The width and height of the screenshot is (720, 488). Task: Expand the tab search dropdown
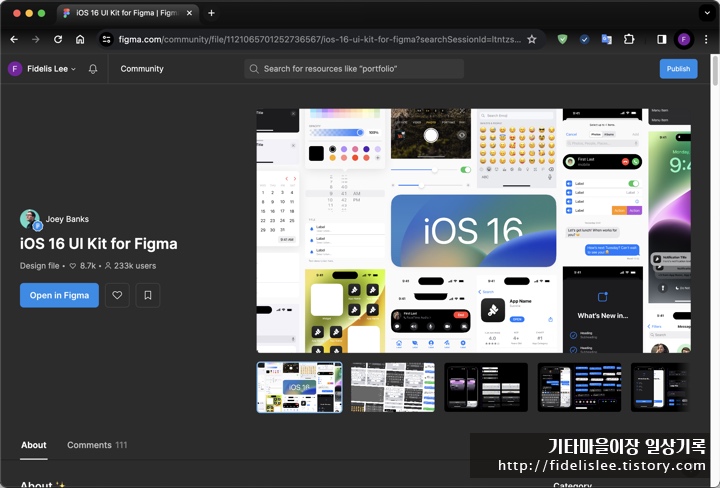(x=707, y=13)
